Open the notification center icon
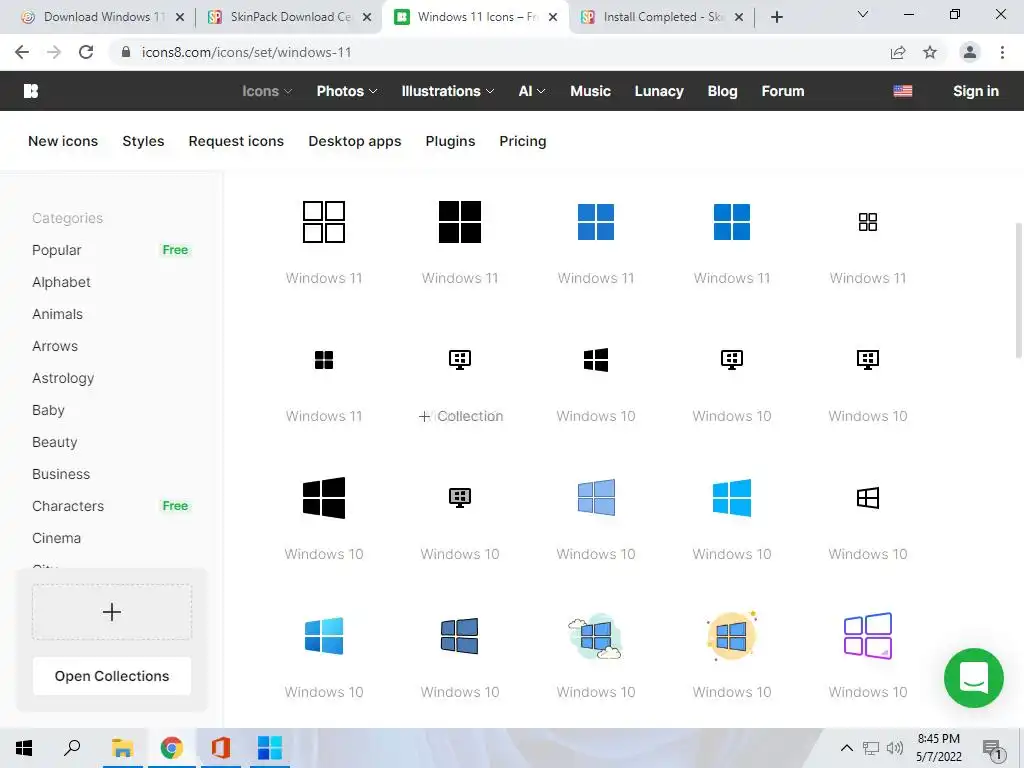 click(x=993, y=750)
